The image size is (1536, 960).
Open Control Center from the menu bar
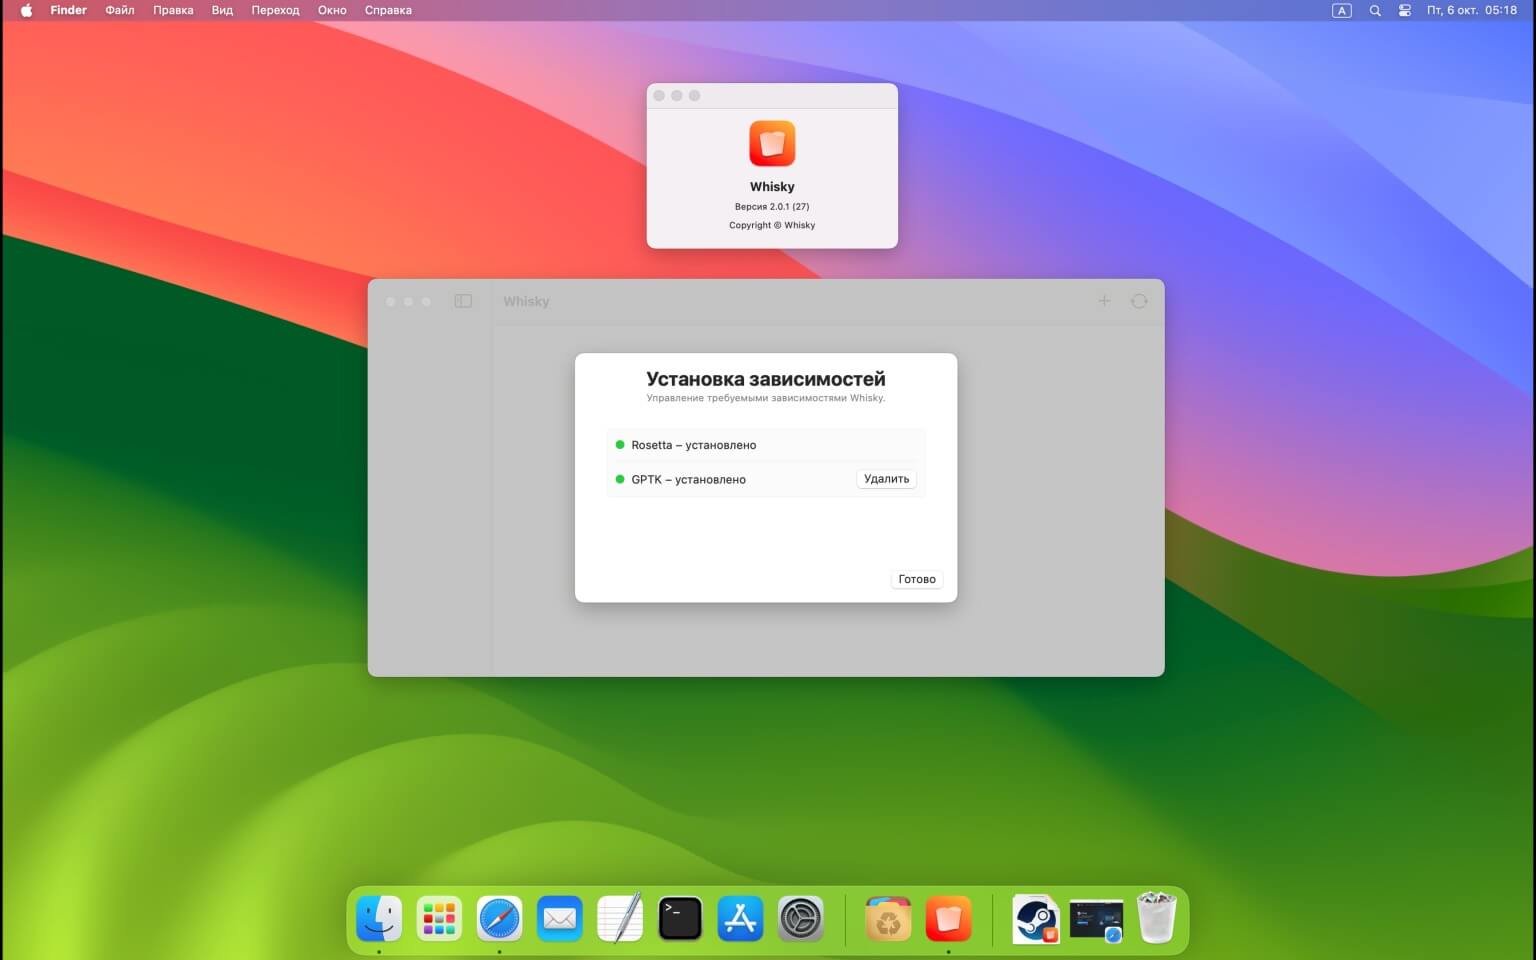click(x=1405, y=10)
